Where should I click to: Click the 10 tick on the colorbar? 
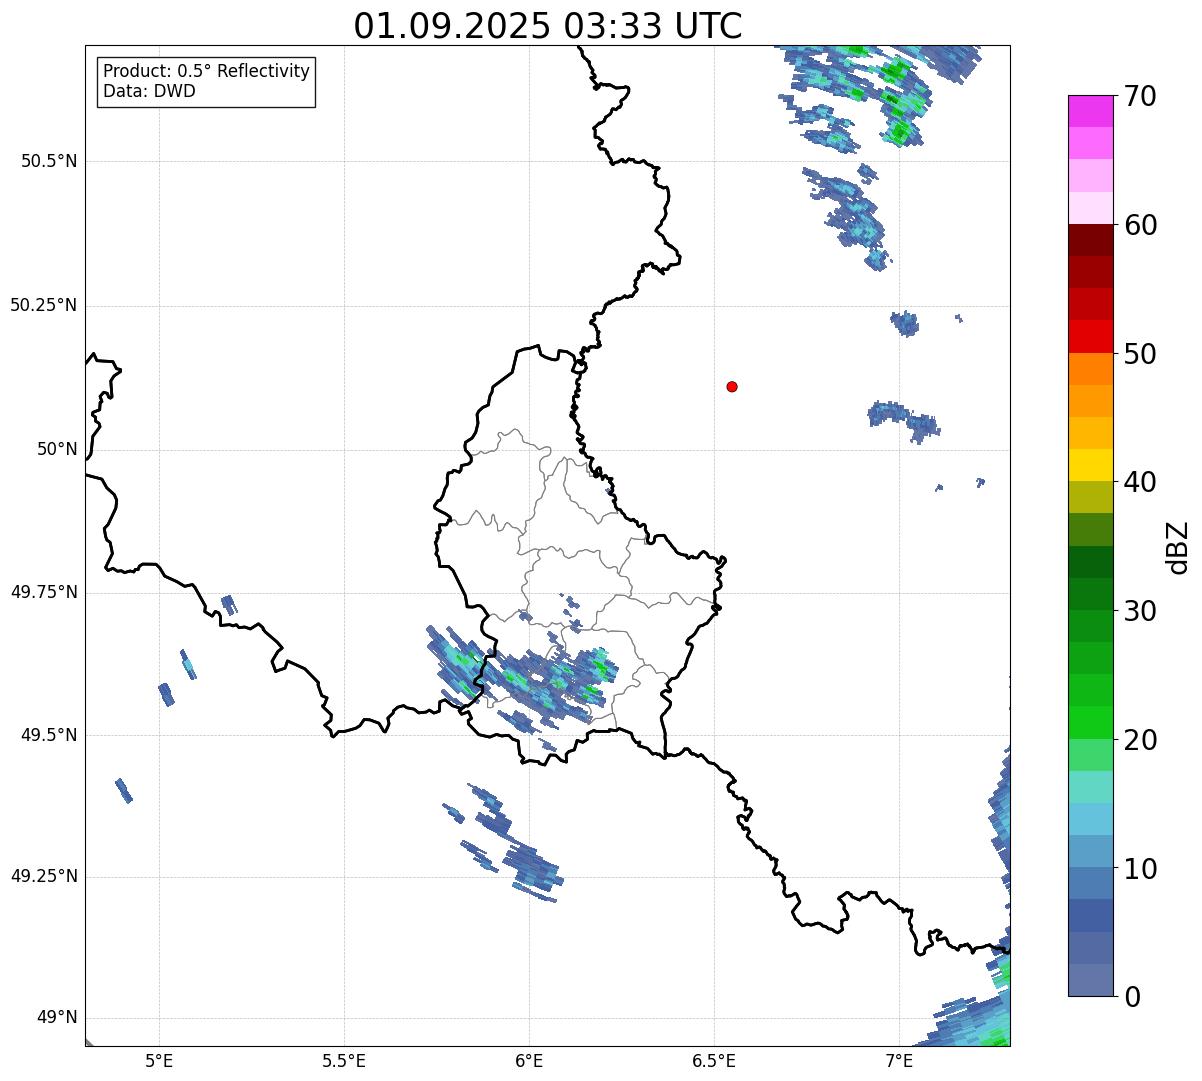point(1140,868)
